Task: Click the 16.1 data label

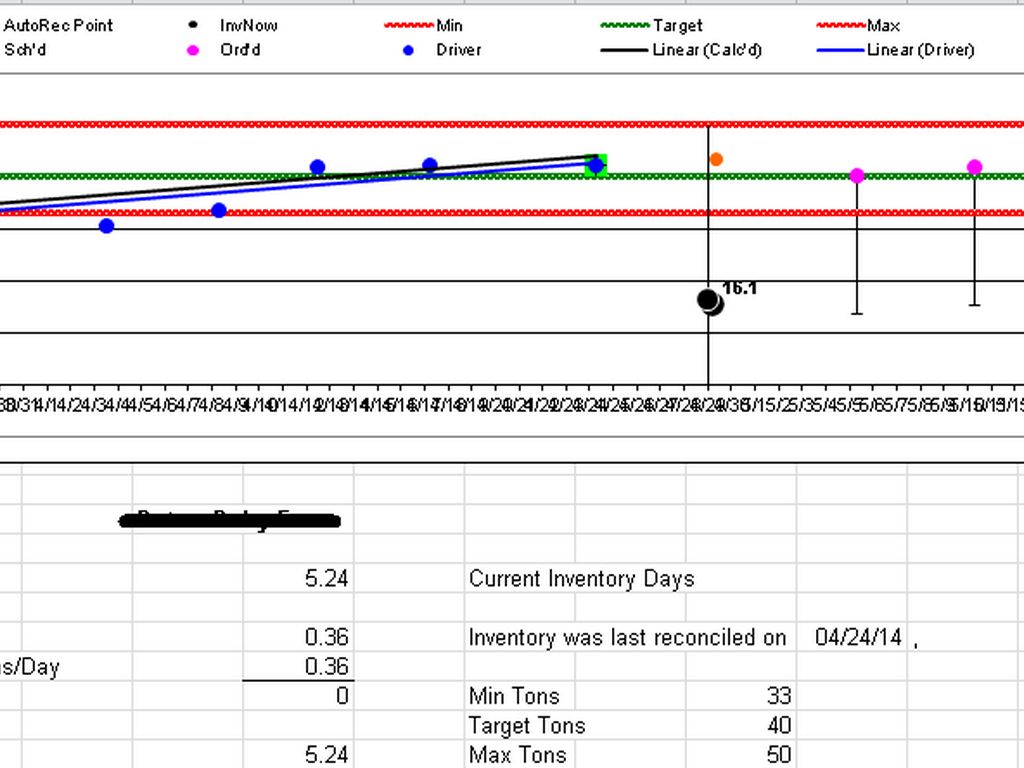Action: coord(740,288)
